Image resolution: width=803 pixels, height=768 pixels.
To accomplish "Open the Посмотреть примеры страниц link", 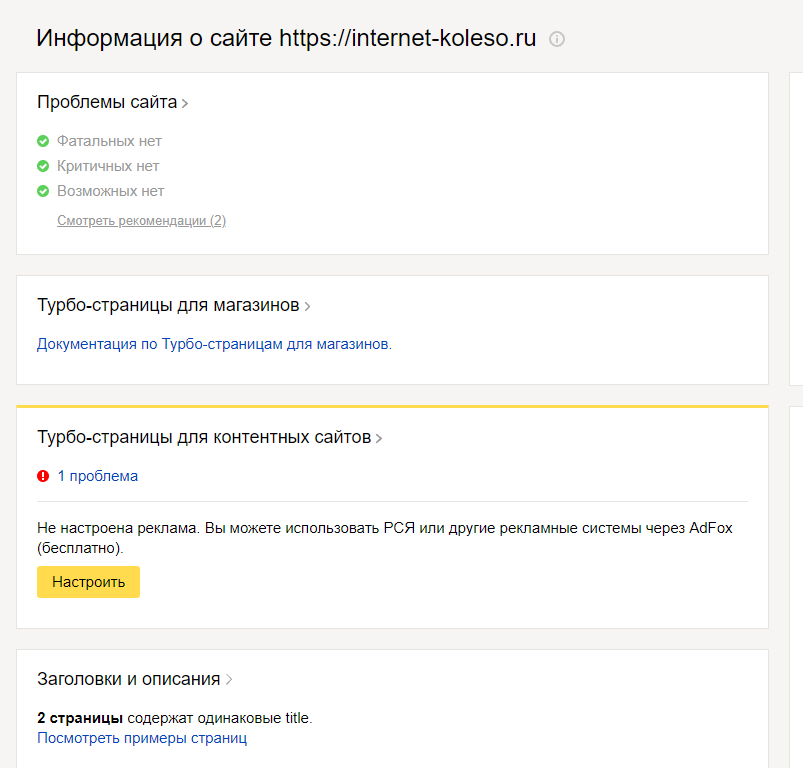I will point(142,738).
